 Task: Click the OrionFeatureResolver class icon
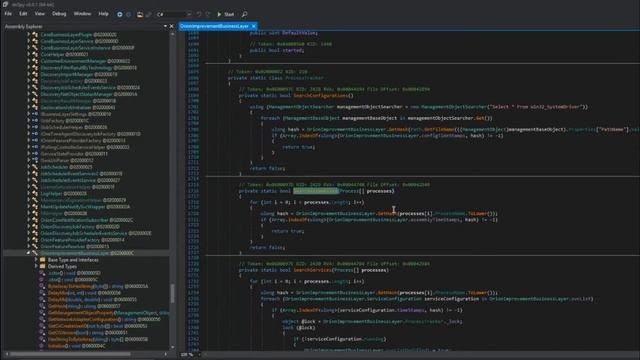pyautogui.click(x=36, y=247)
